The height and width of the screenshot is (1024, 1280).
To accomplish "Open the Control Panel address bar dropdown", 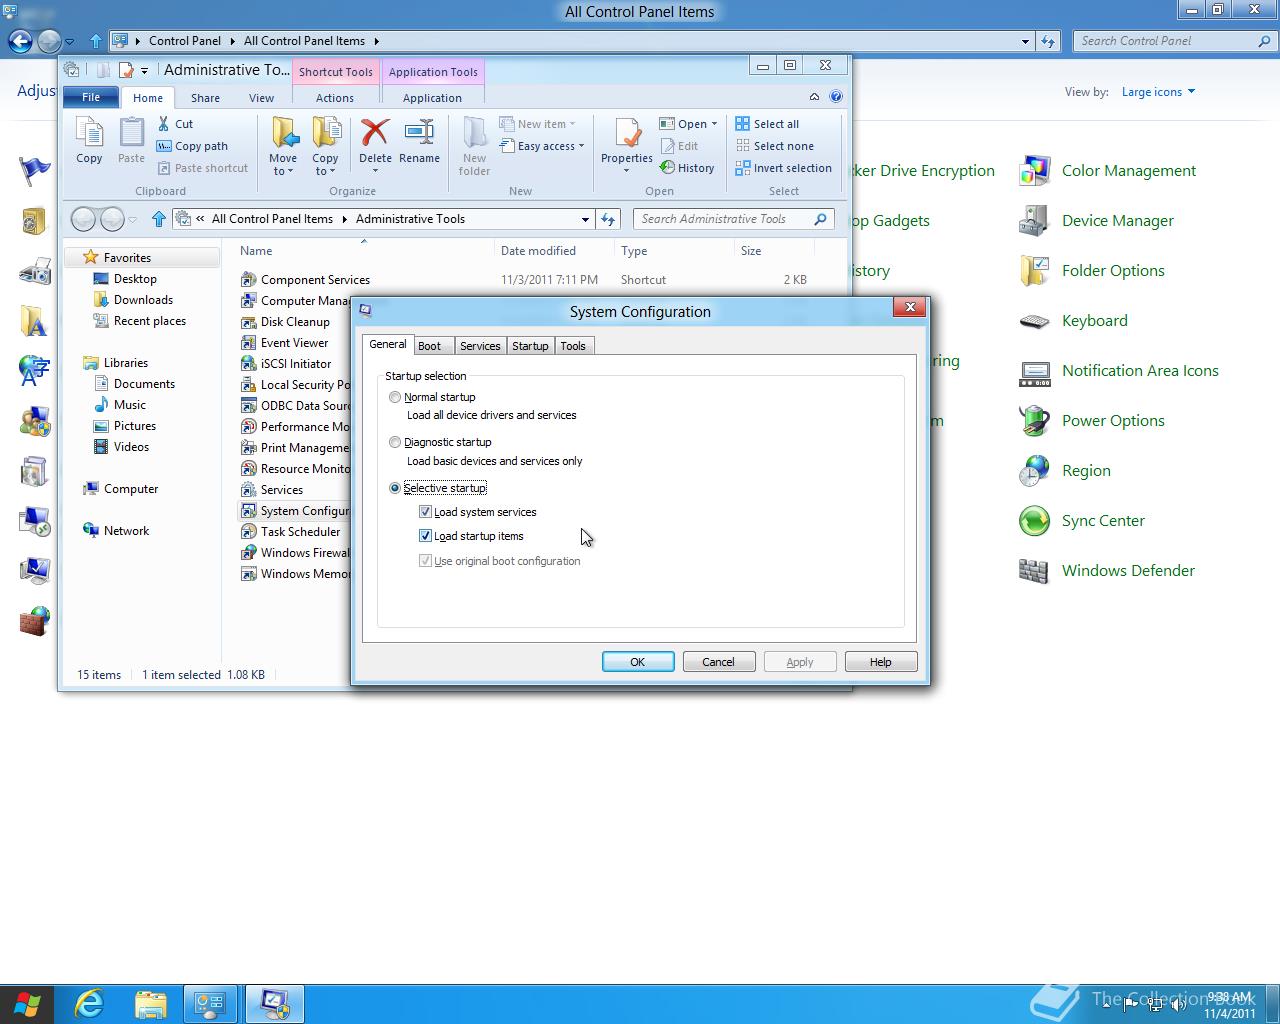I will point(1025,41).
